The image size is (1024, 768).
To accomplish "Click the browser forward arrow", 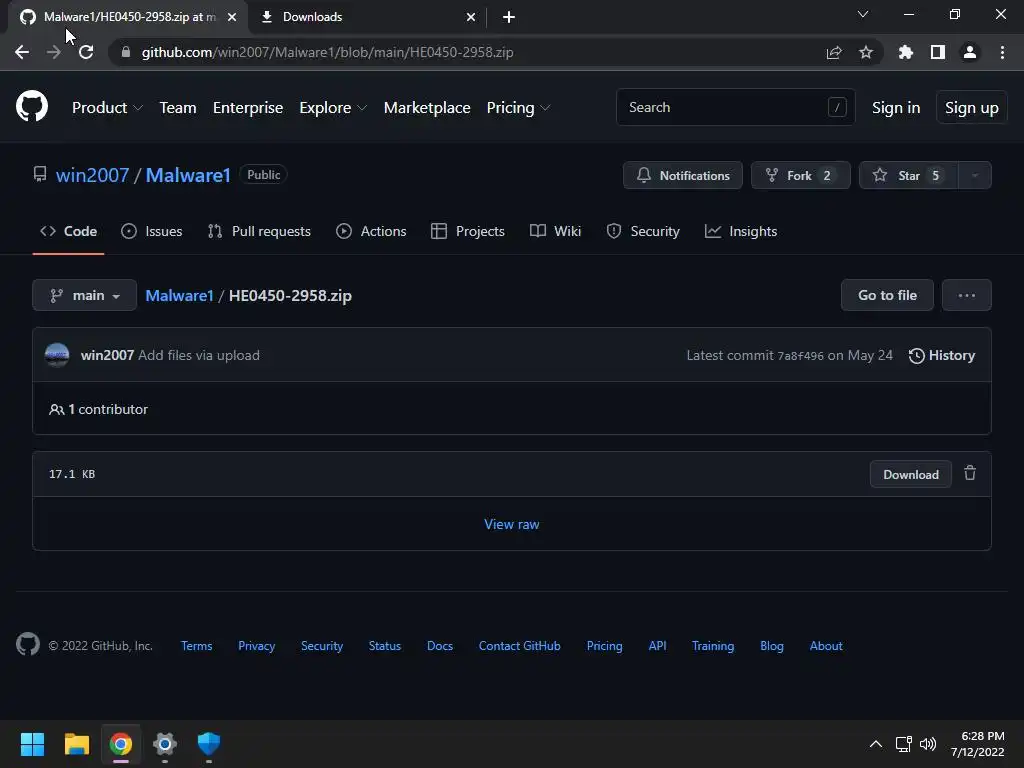I will (54, 52).
